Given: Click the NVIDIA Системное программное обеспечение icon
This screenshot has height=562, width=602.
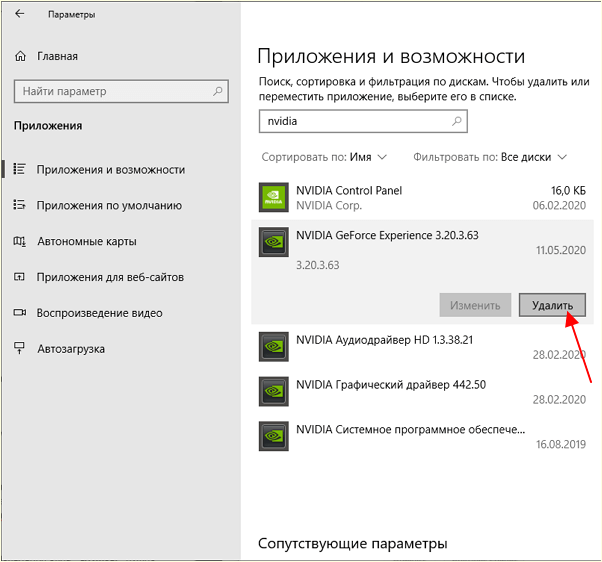Looking at the screenshot, I should point(274,436).
